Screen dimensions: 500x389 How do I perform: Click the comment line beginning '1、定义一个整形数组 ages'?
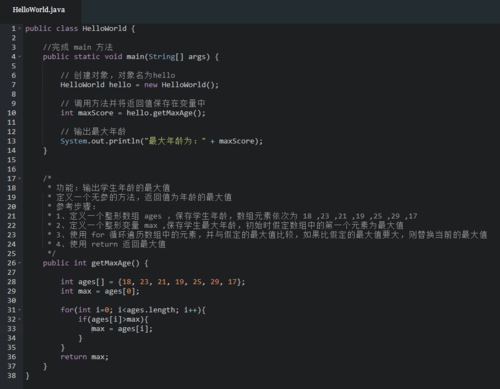point(232,216)
